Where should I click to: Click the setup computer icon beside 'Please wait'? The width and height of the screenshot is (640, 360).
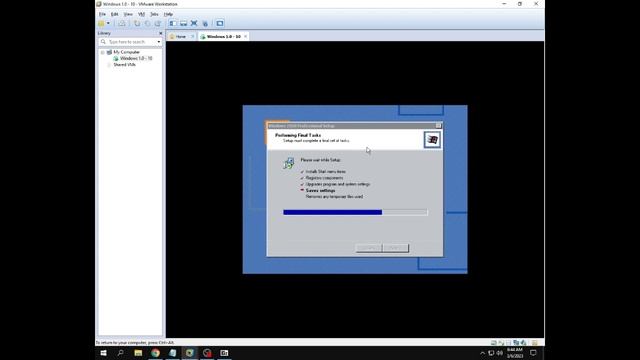point(289,163)
